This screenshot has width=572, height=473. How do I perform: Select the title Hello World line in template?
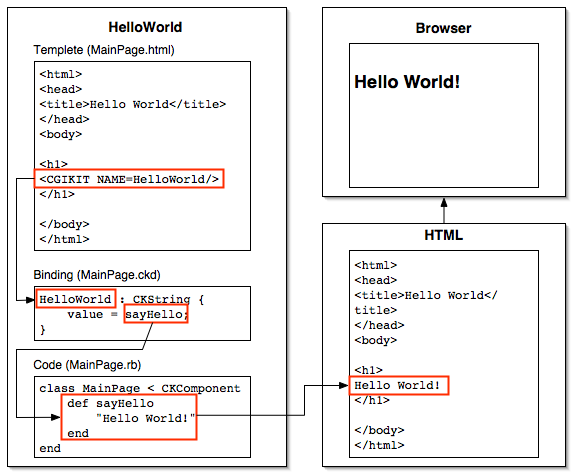tap(133, 104)
